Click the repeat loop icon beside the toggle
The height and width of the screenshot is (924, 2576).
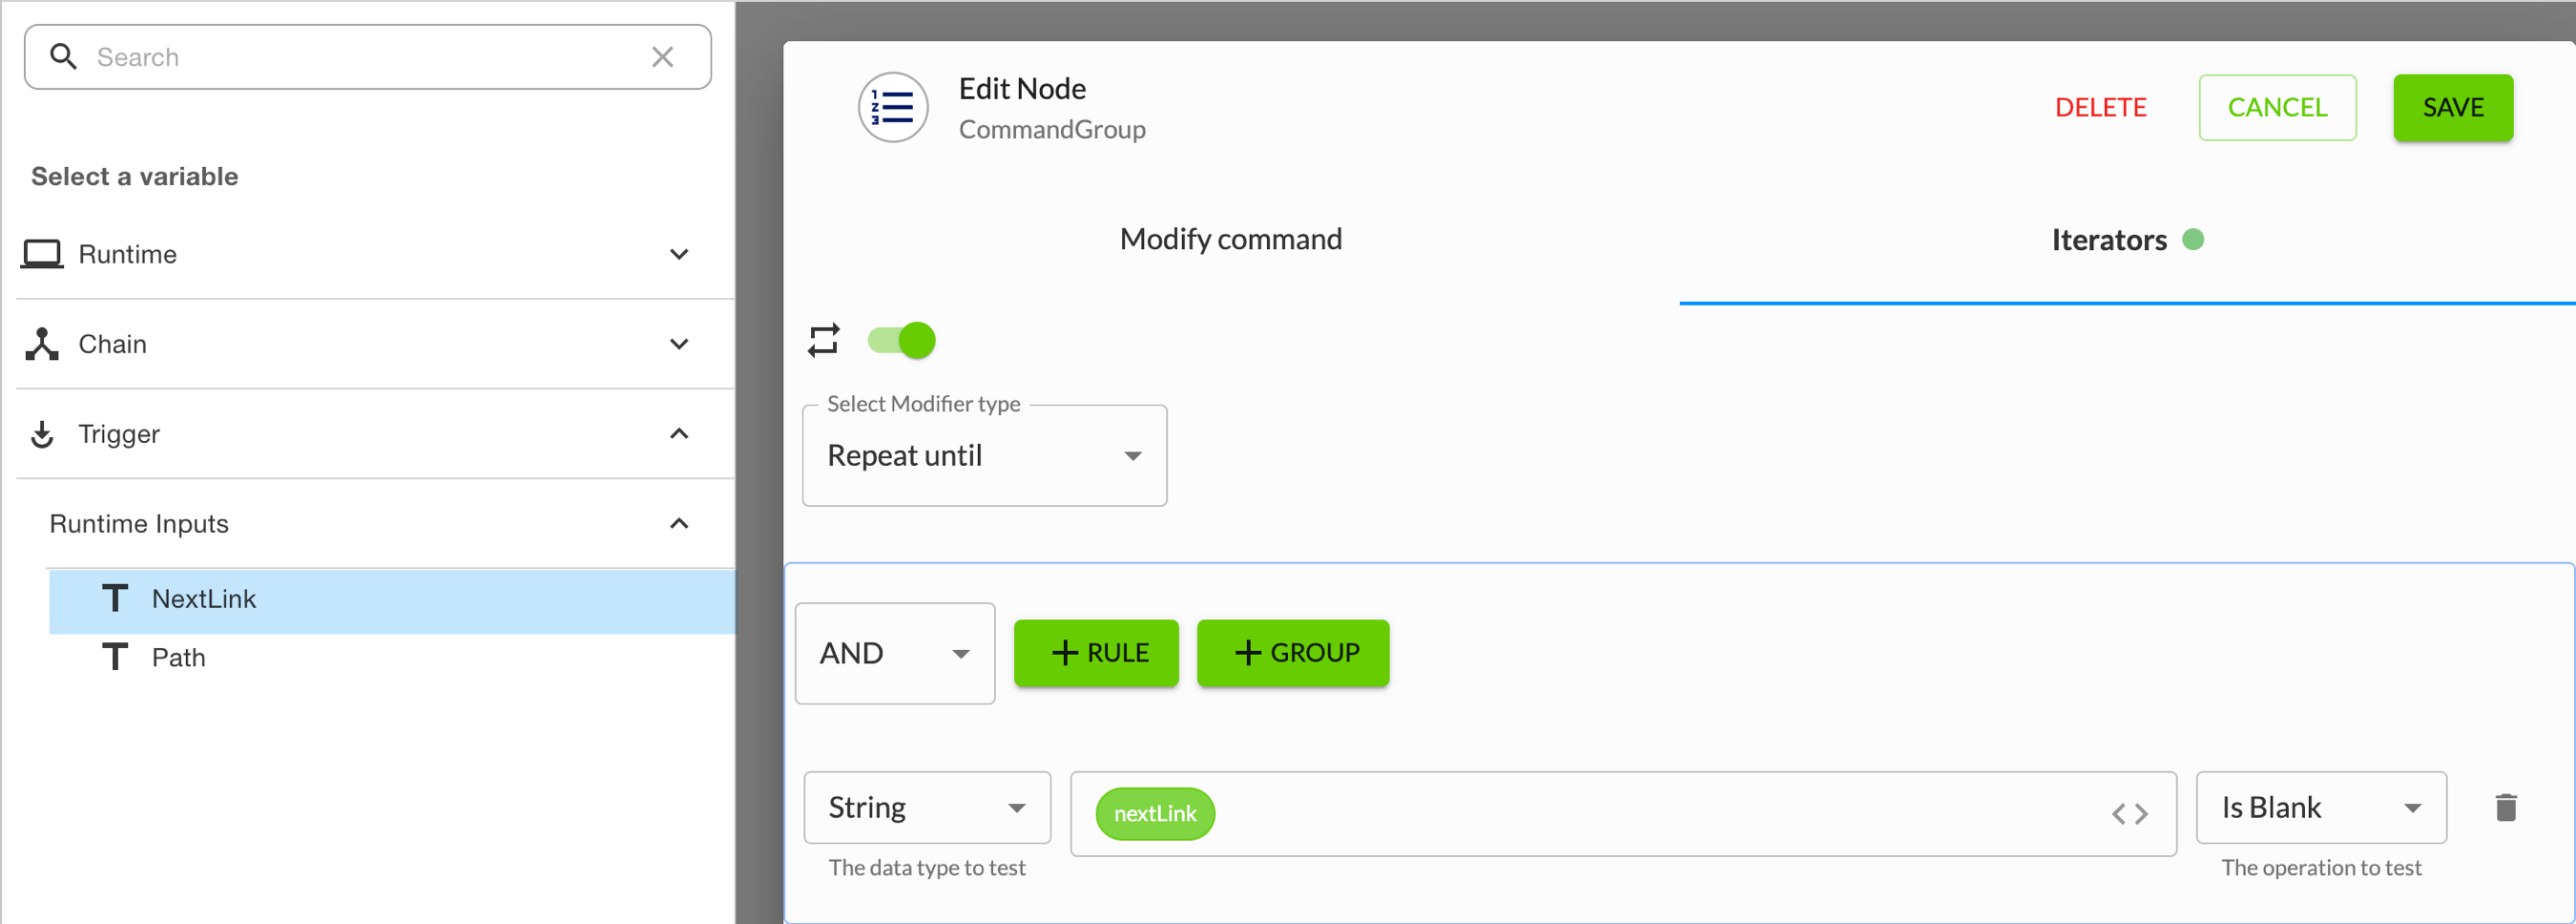click(x=823, y=340)
